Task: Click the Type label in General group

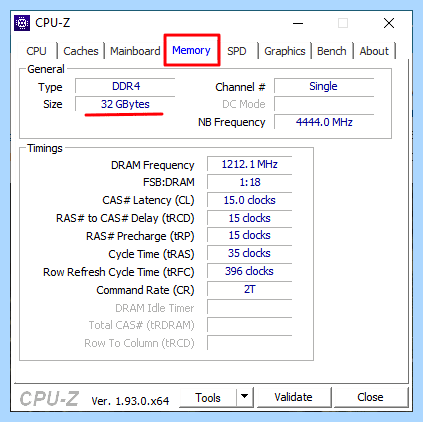Action: [x=50, y=87]
